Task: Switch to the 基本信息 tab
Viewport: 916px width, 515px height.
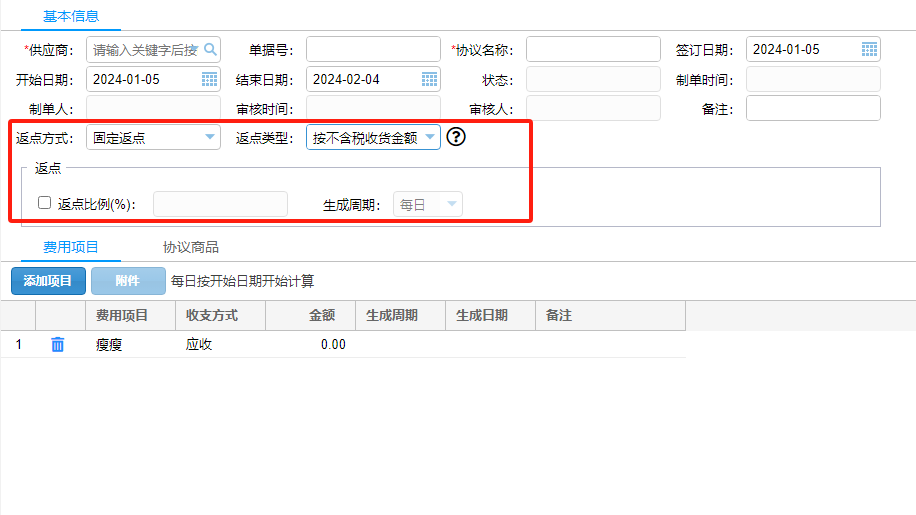Action: (71, 16)
